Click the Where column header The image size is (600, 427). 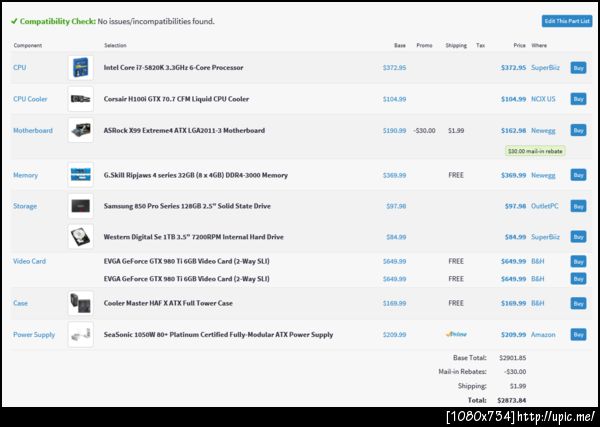click(x=539, y=45)
